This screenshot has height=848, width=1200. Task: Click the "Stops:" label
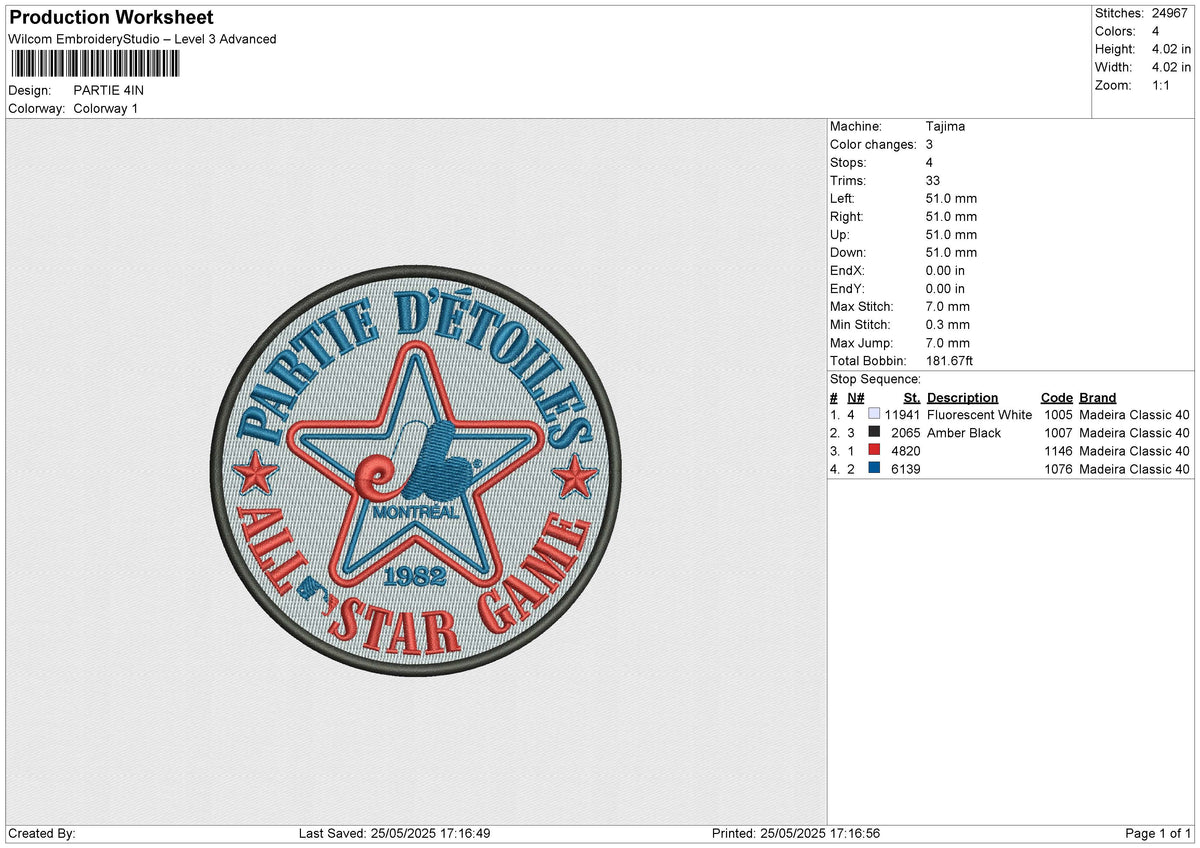(x=848, y=163)
